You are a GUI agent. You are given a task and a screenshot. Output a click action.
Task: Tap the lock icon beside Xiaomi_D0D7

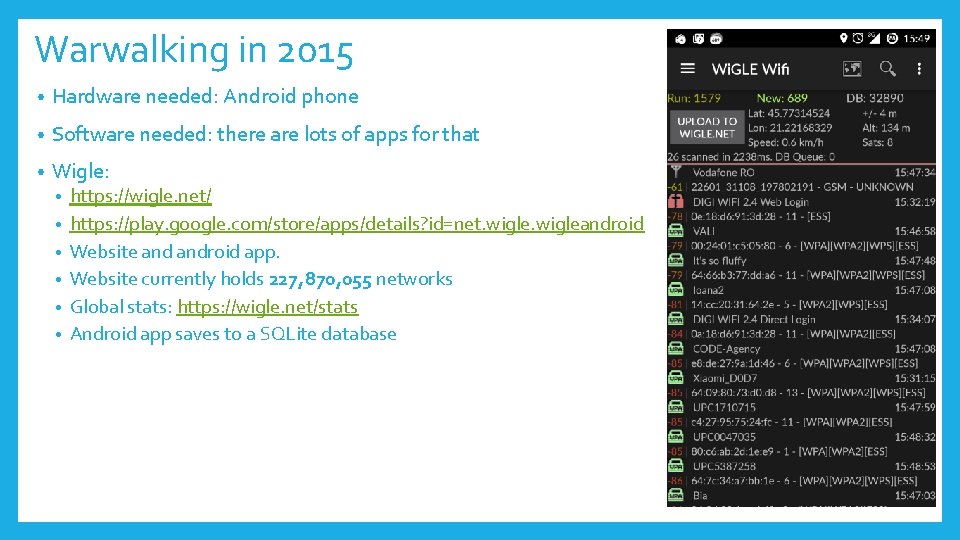coord(676,378)
